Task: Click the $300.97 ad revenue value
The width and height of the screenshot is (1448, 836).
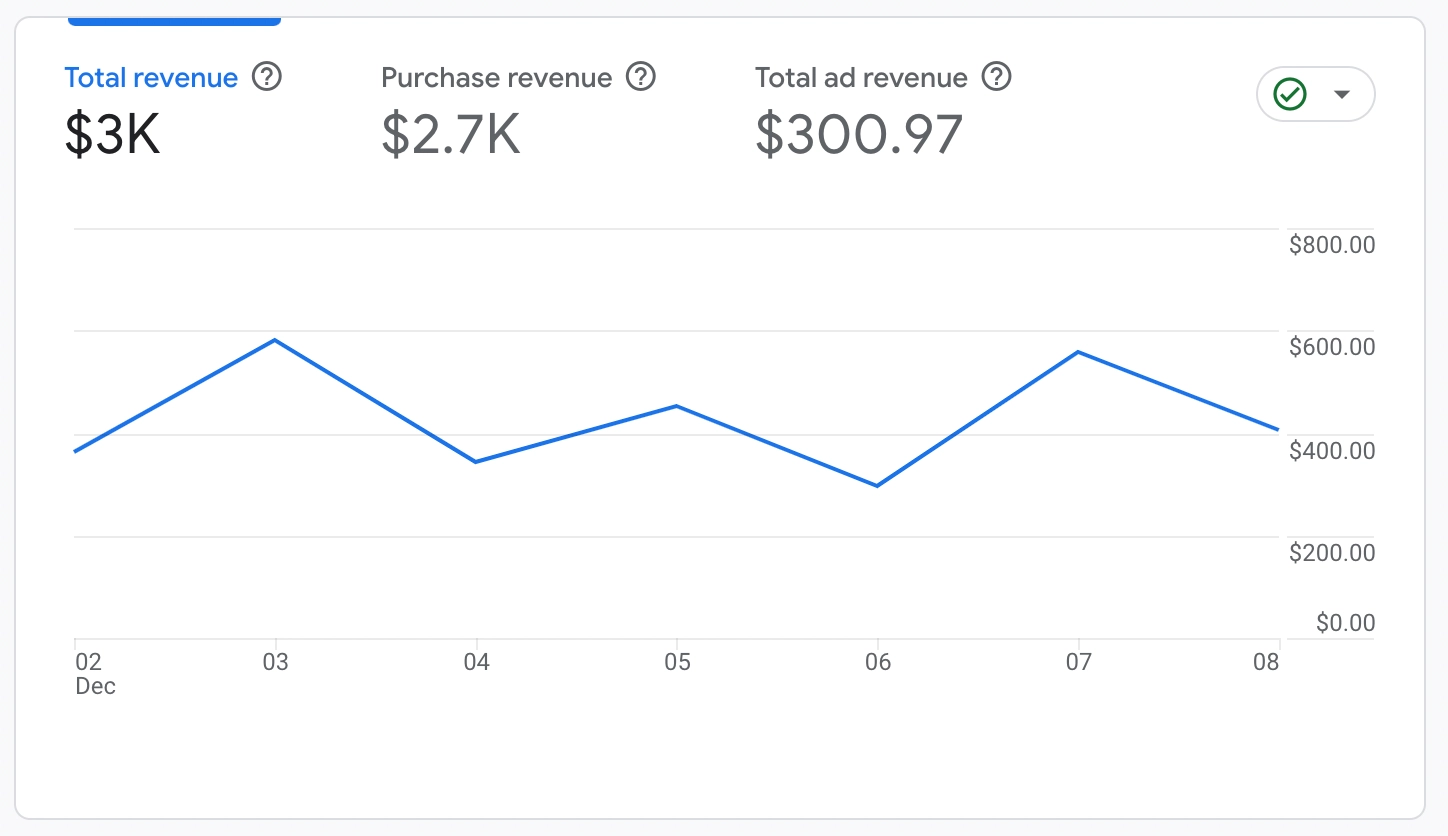Action: click(x=859, y=134)
